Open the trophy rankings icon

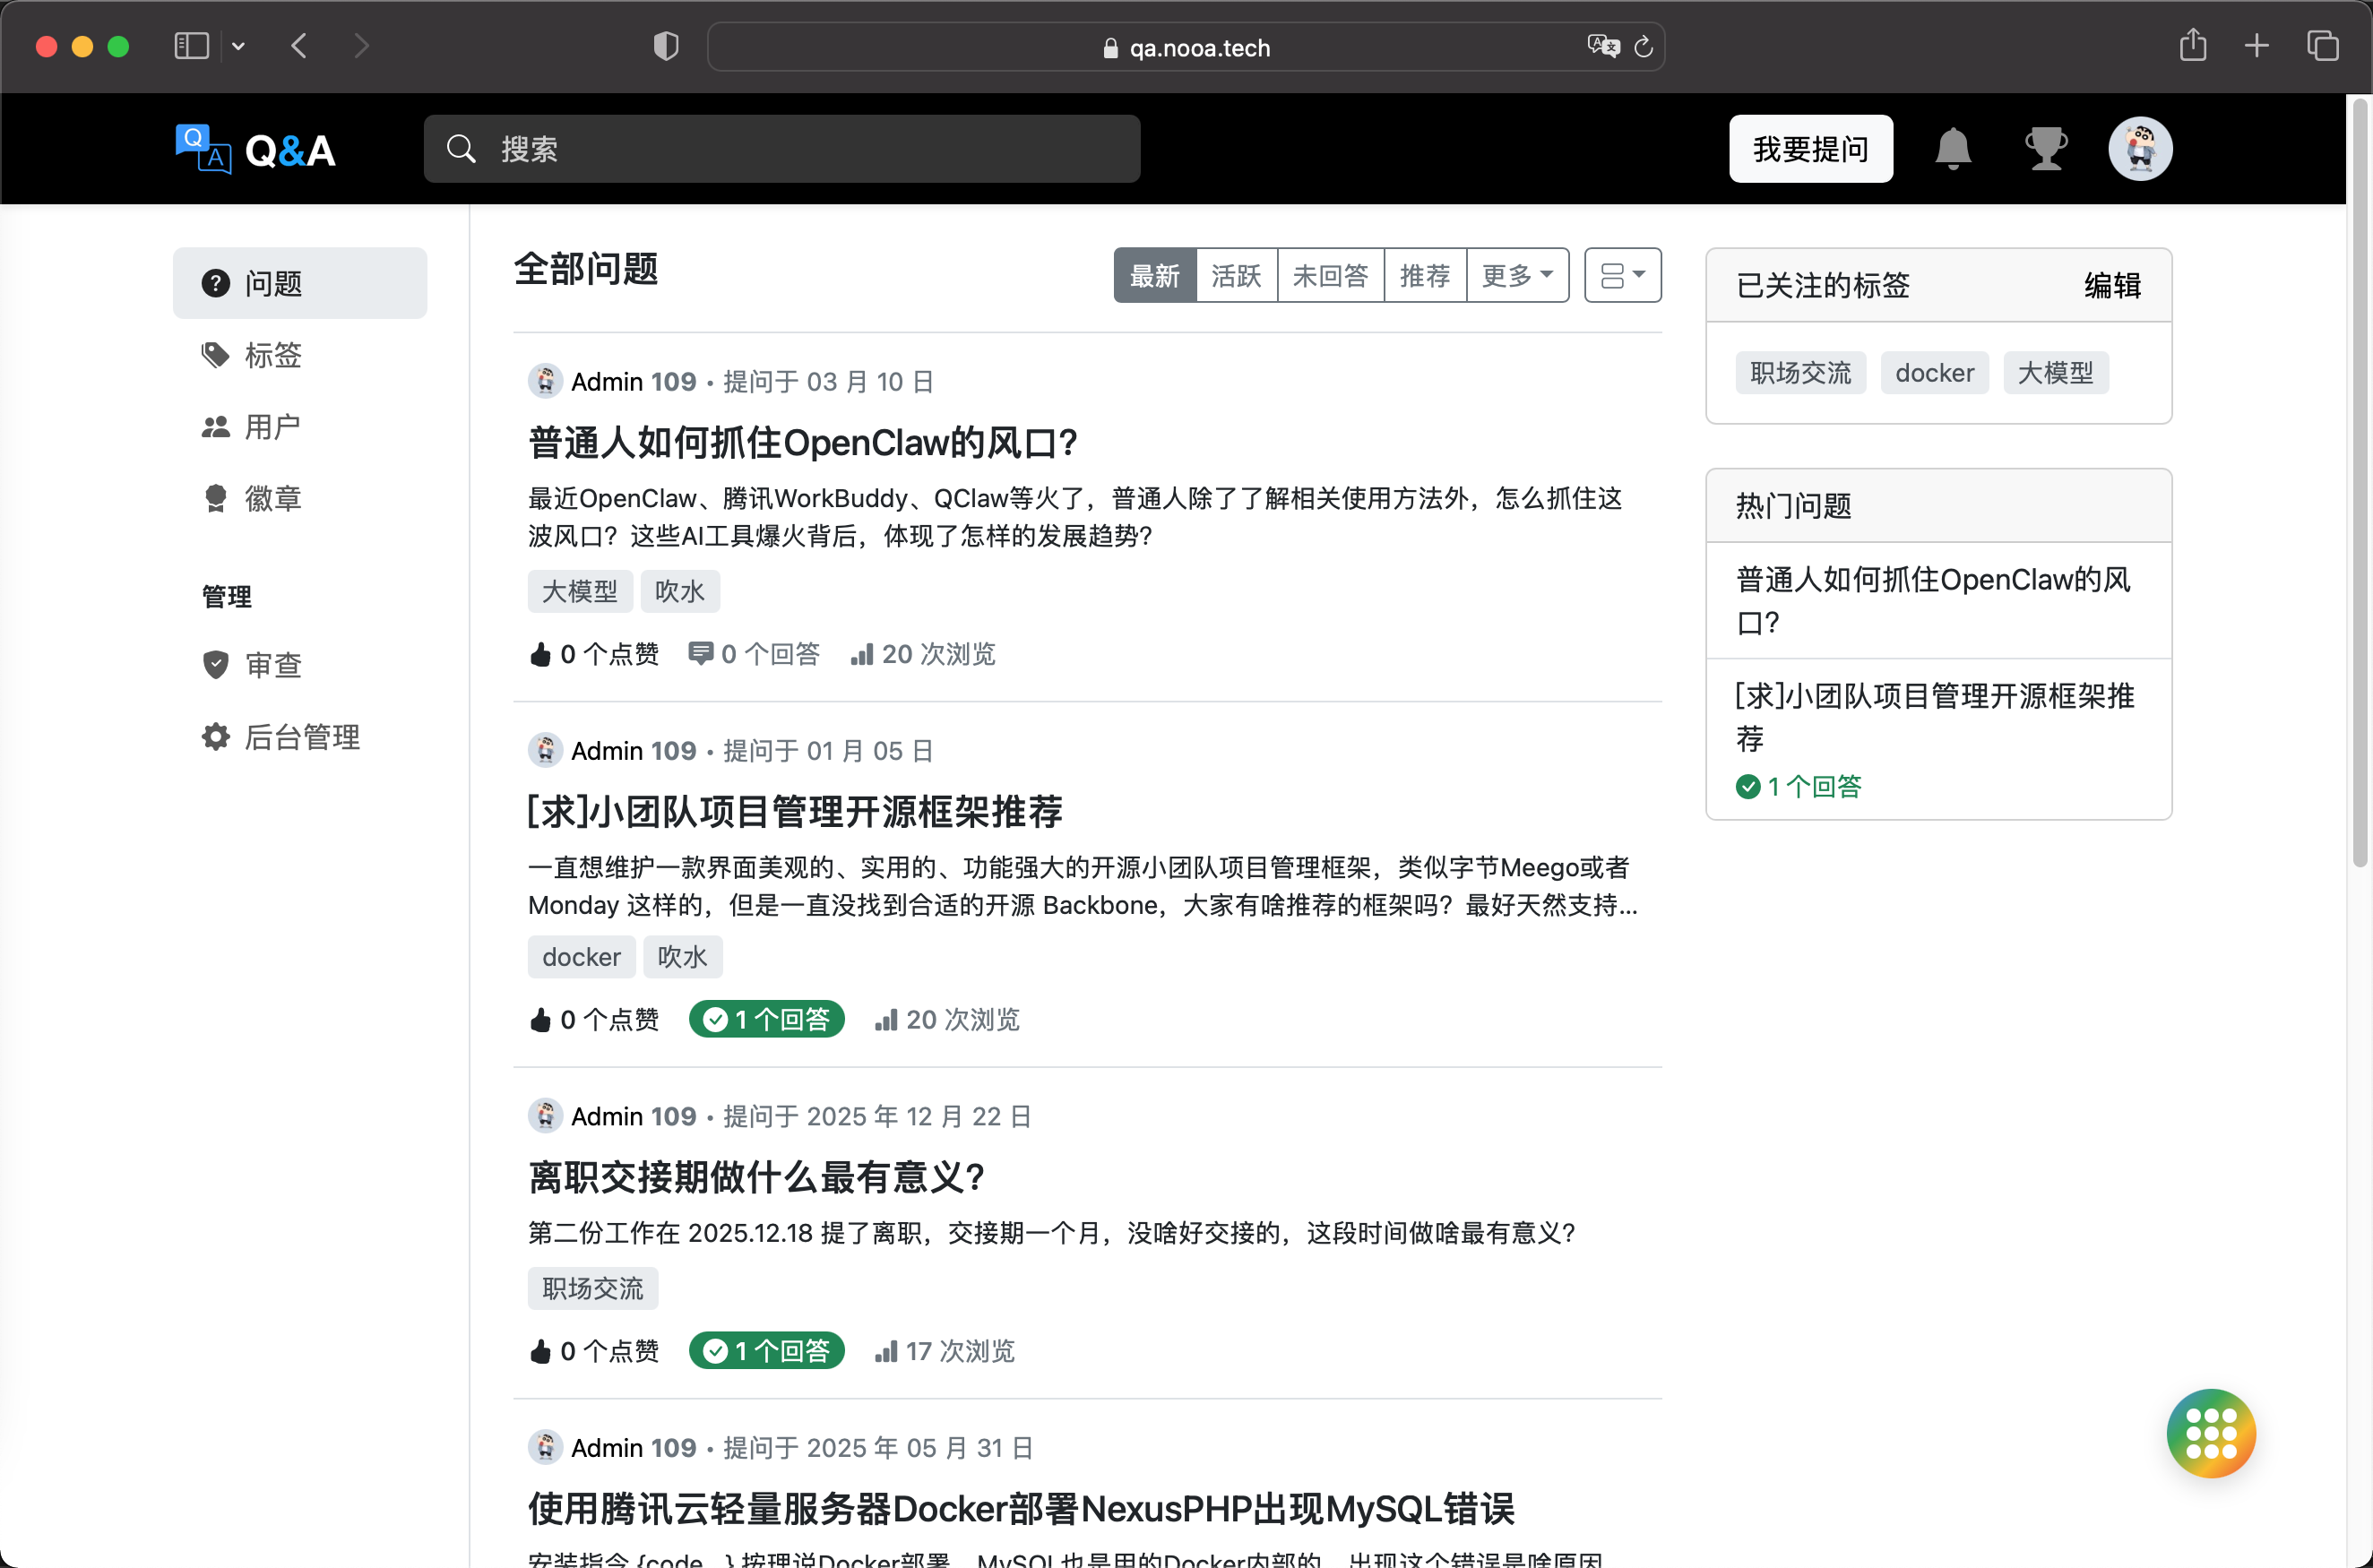(x=2045, y=149)
